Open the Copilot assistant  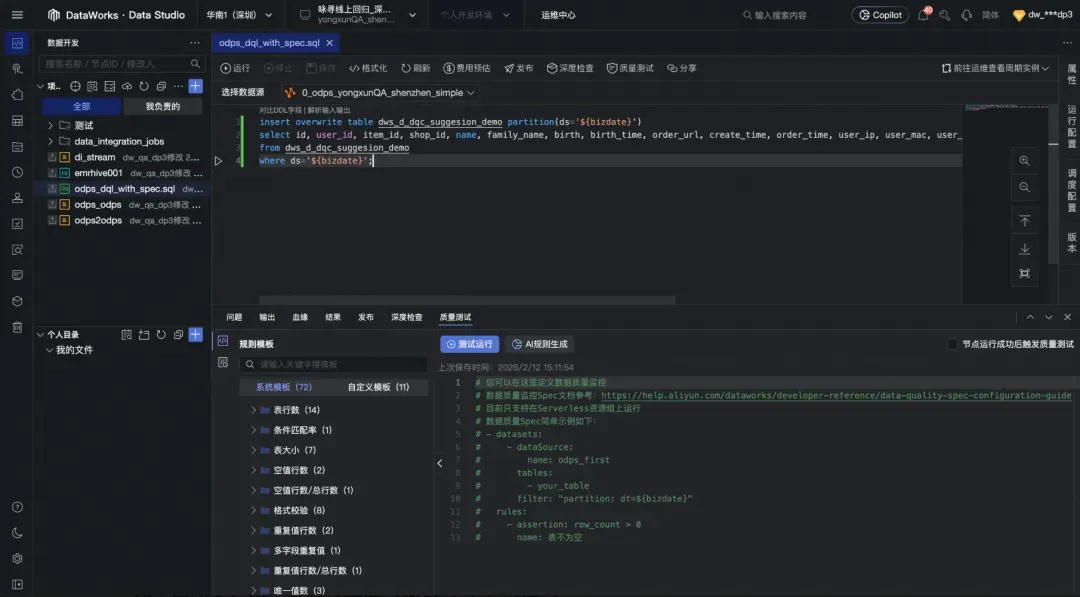tap(880, 14)
